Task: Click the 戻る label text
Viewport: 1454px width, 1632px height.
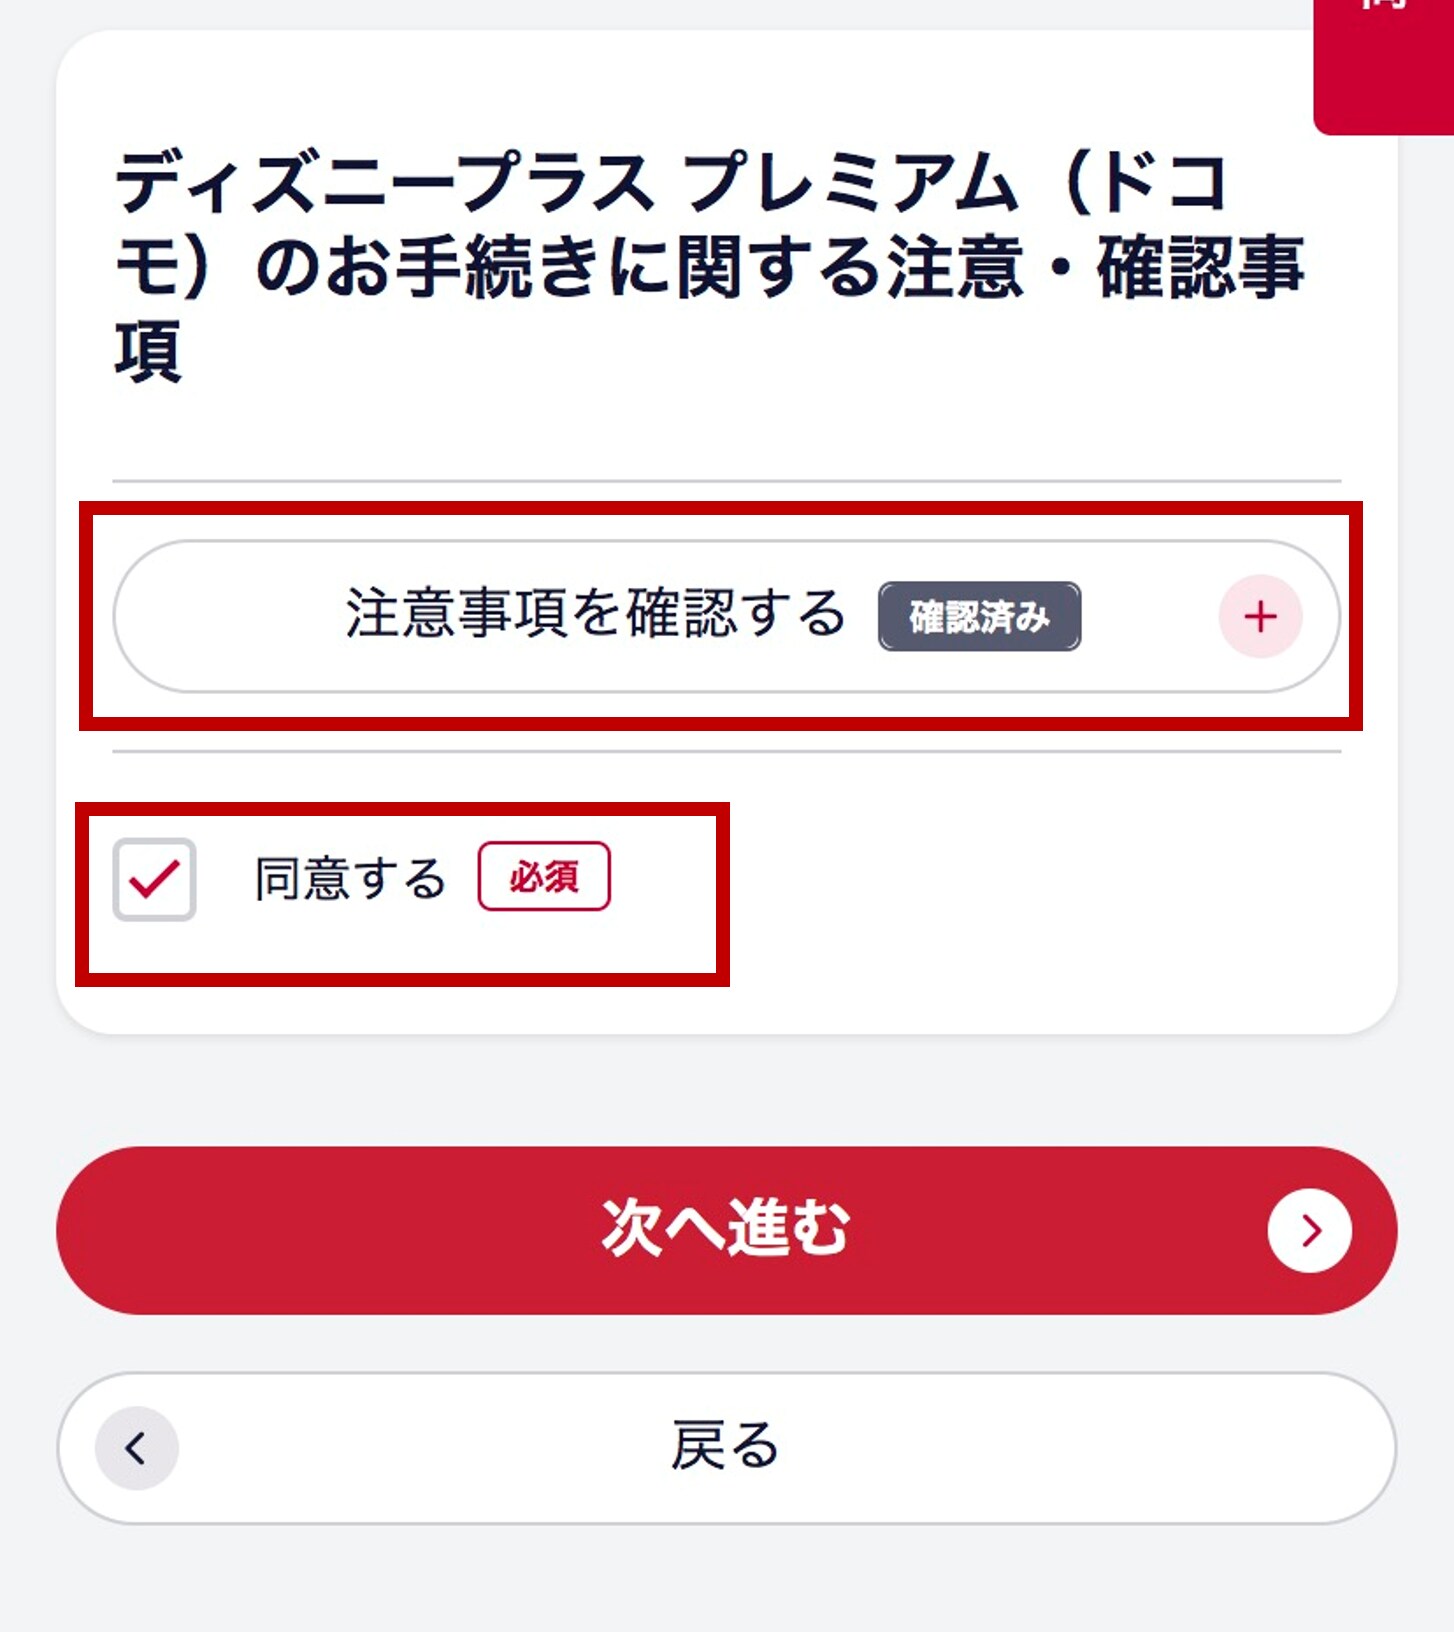Action: click(724, 1446)
